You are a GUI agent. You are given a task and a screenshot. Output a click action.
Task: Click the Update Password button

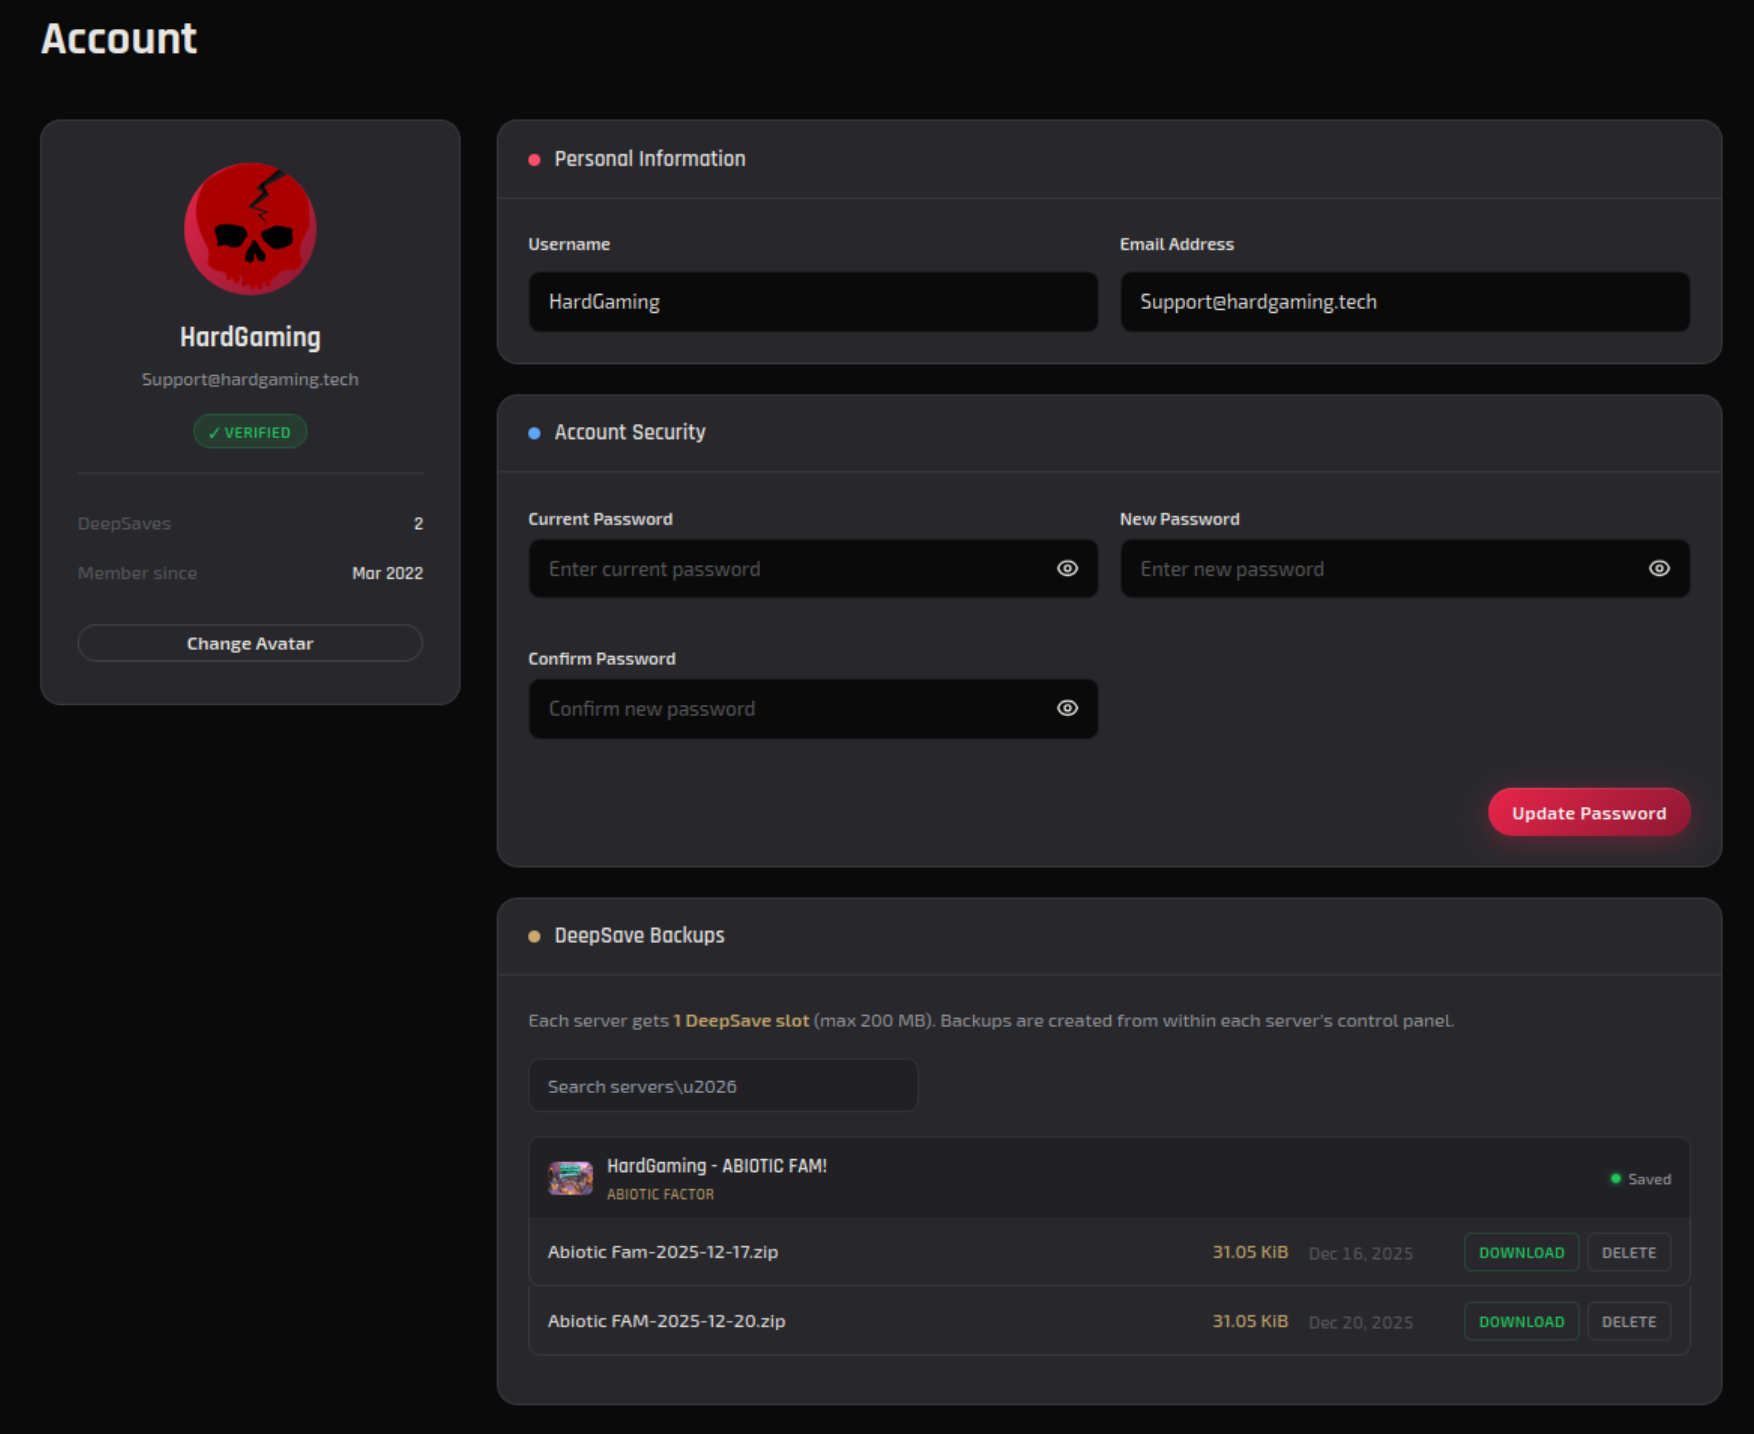click(1588, 813)
